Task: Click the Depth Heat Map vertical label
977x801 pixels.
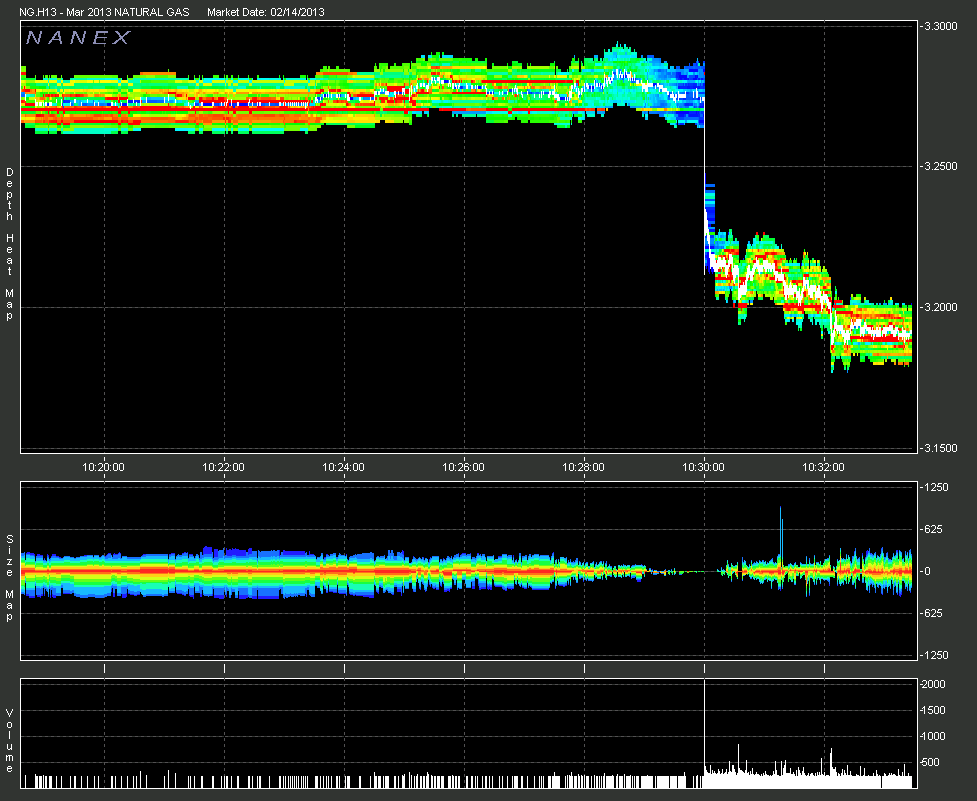Action: 9,244
